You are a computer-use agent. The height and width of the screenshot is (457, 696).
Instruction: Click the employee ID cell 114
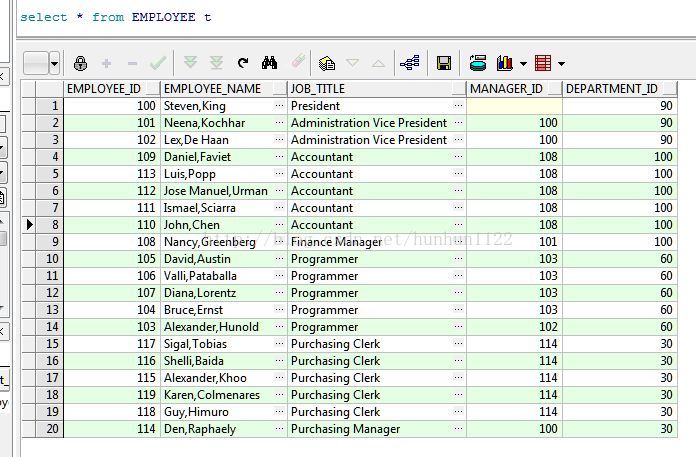point(112,429)
